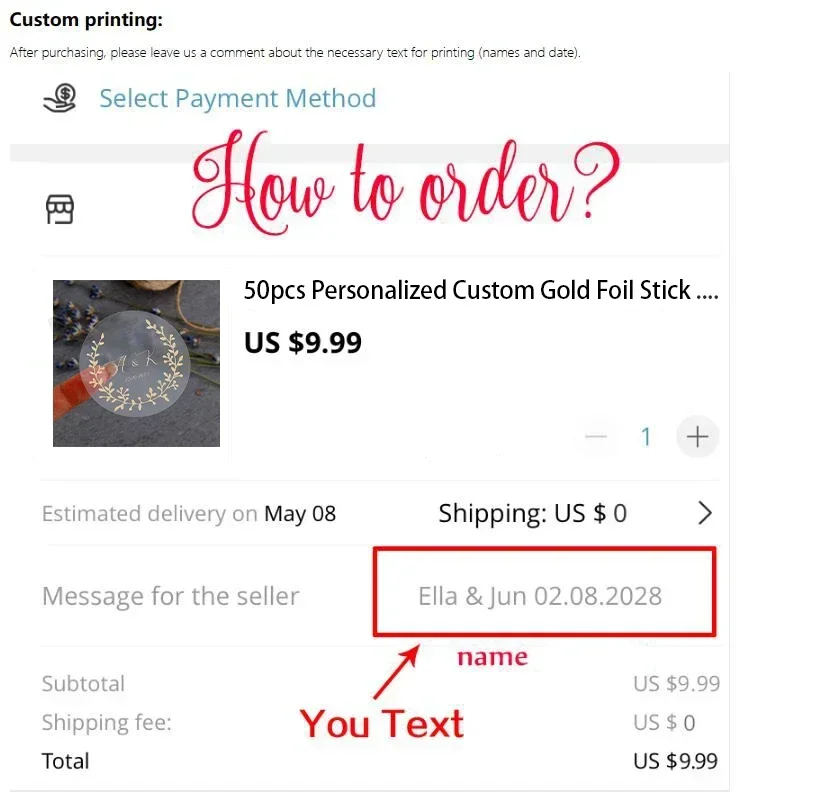The height and width of the screenshot is (805, 819).
Task: Click the gold foil sticker thumbnail
Action: coord(136,363)
